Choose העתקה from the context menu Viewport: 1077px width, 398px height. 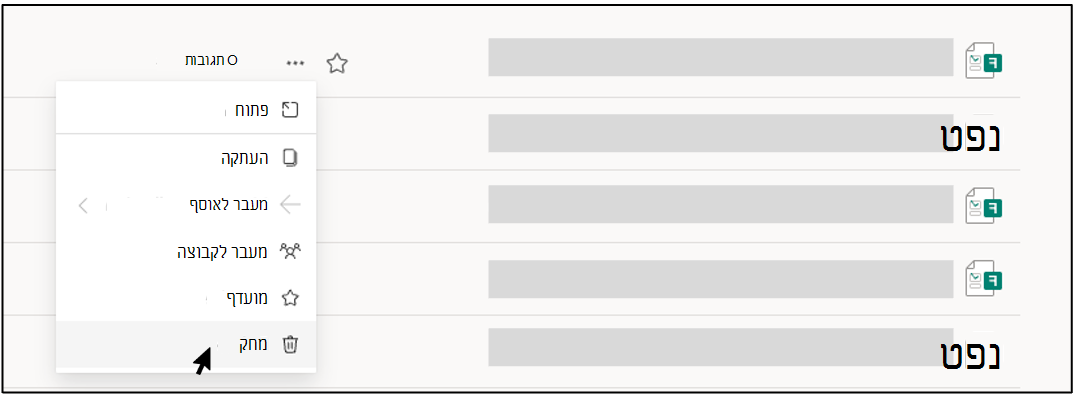[185, 158]
